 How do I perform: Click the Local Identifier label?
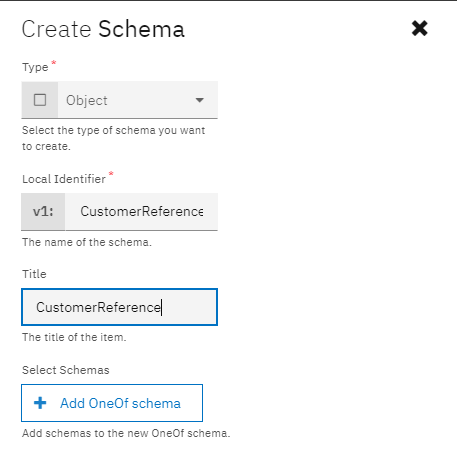[x=64, y=179]
